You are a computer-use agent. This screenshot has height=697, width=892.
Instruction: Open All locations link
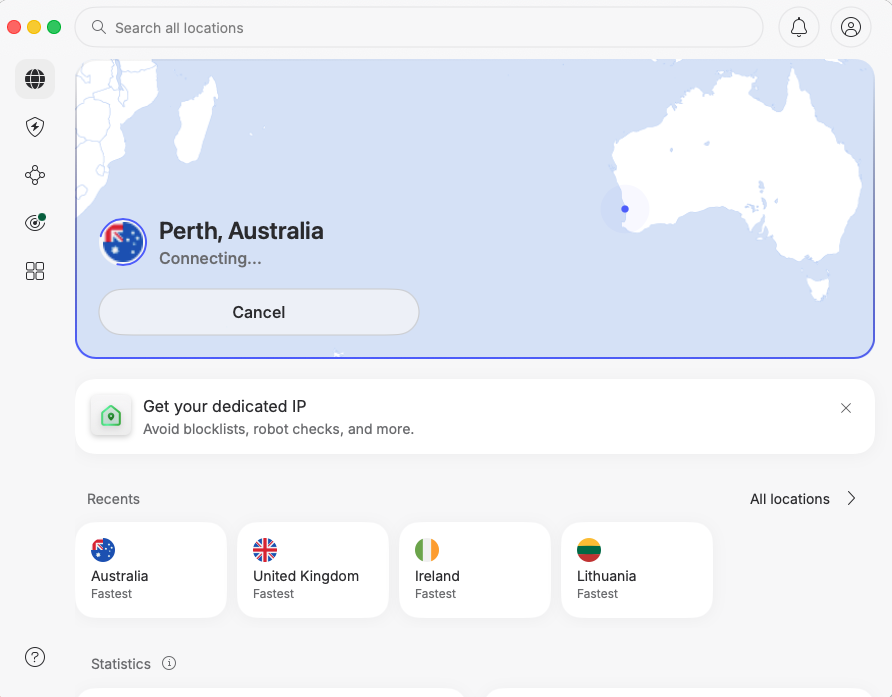790,499
